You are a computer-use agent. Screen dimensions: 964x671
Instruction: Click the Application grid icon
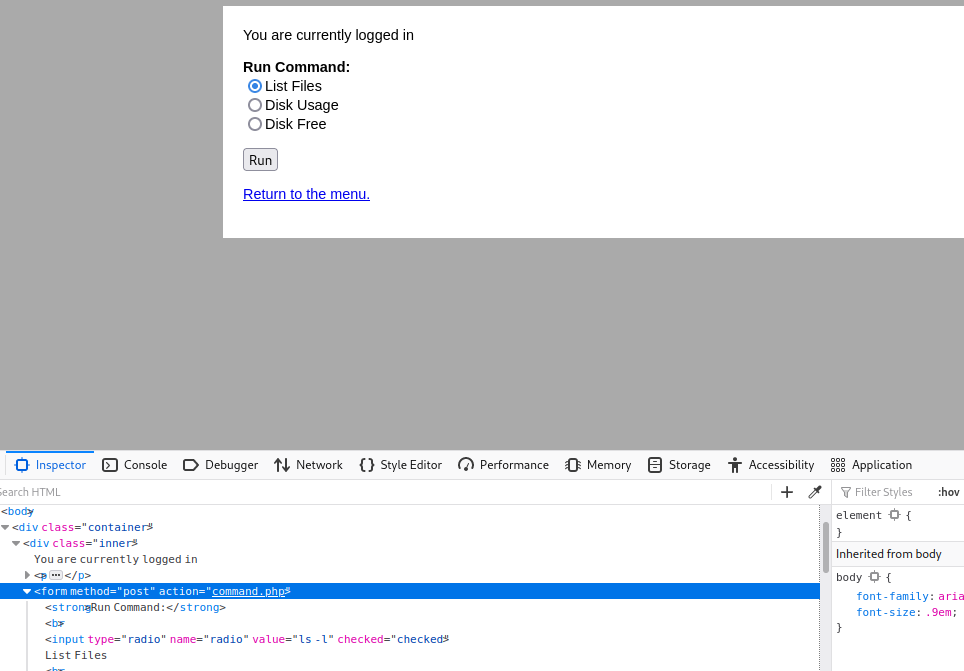[x=838, y=465]
